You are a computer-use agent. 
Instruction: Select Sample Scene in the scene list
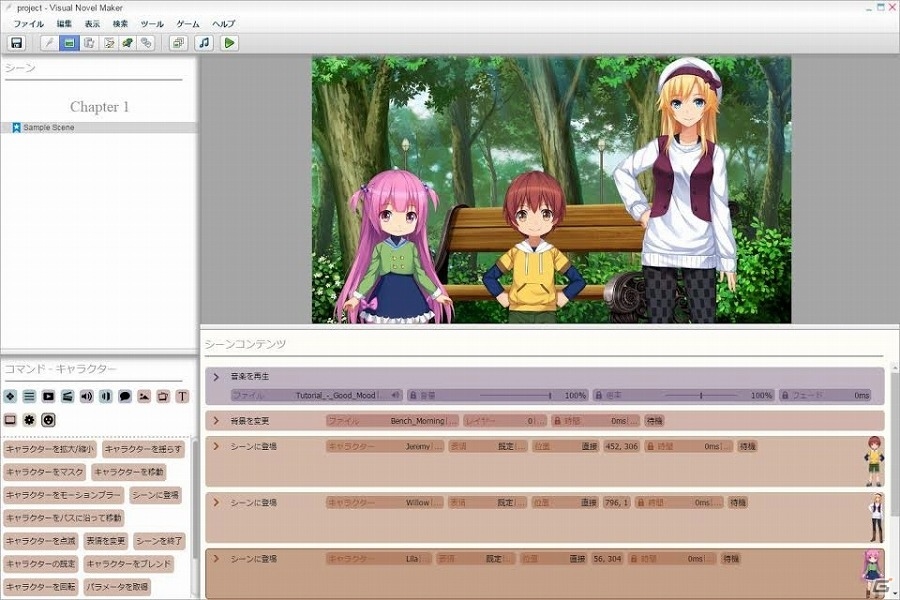pyautogui.click(x=99, y=127)
